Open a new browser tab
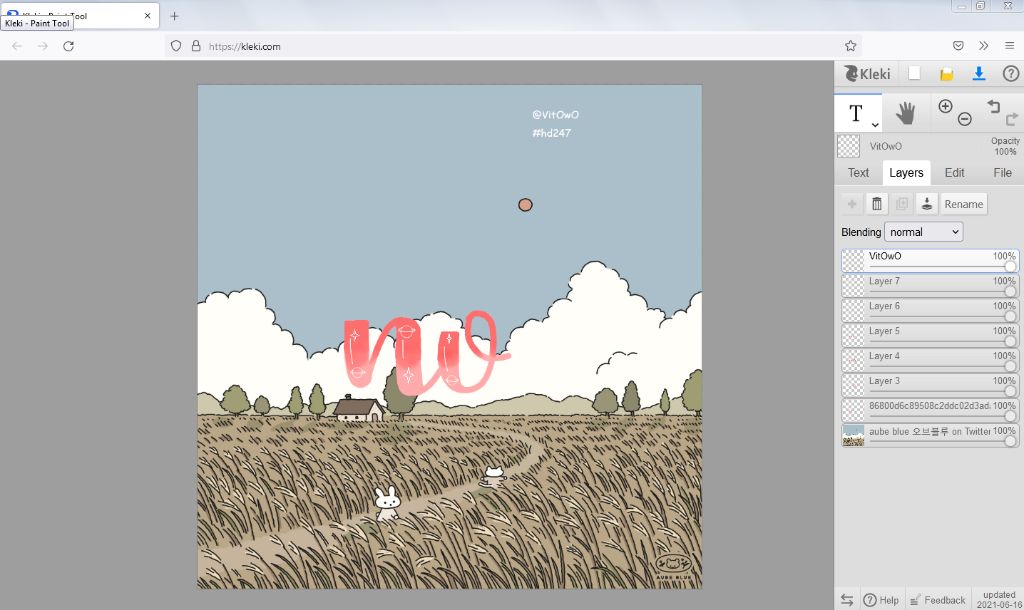1024x610 pixels. 174,16
